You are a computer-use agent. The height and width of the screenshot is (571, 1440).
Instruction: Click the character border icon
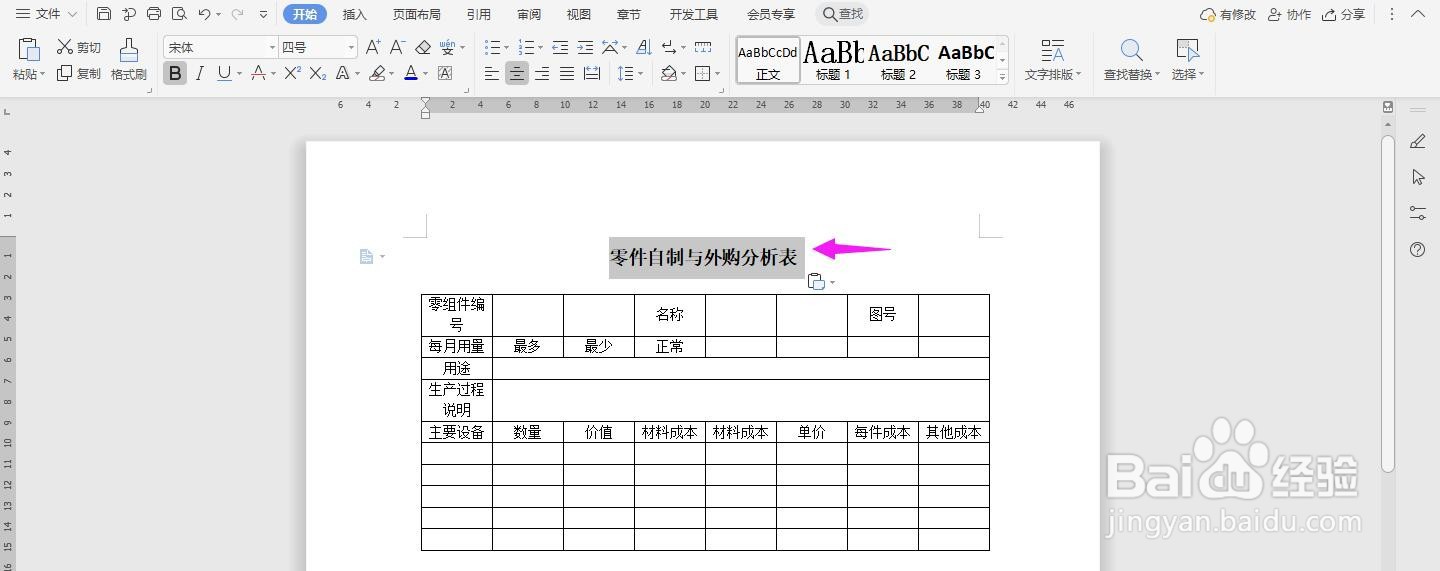(445, 73)
